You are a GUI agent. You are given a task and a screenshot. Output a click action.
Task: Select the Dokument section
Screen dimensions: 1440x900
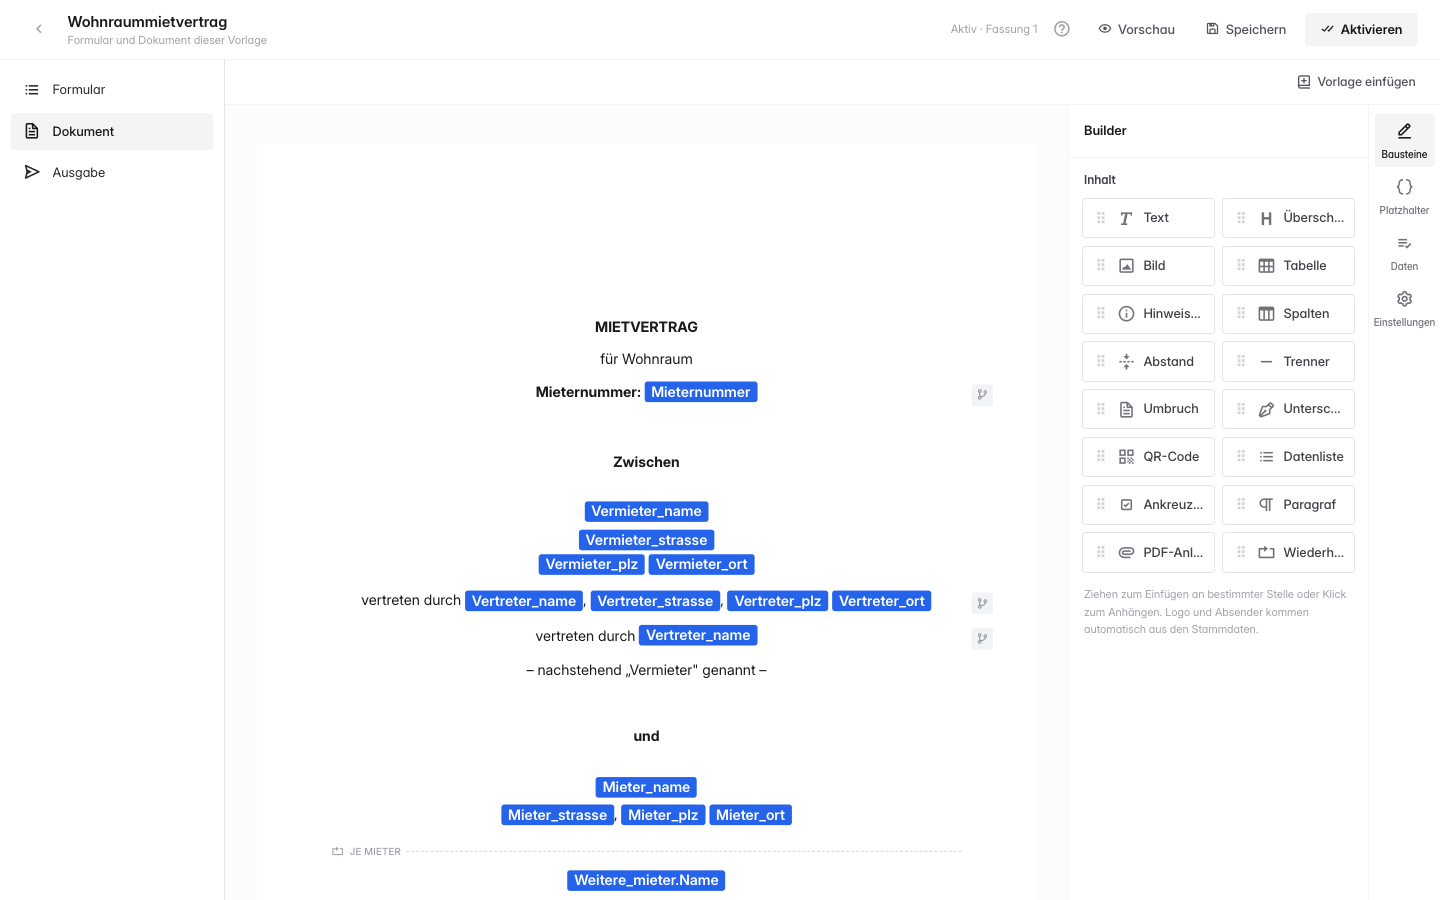click(112, 131)
